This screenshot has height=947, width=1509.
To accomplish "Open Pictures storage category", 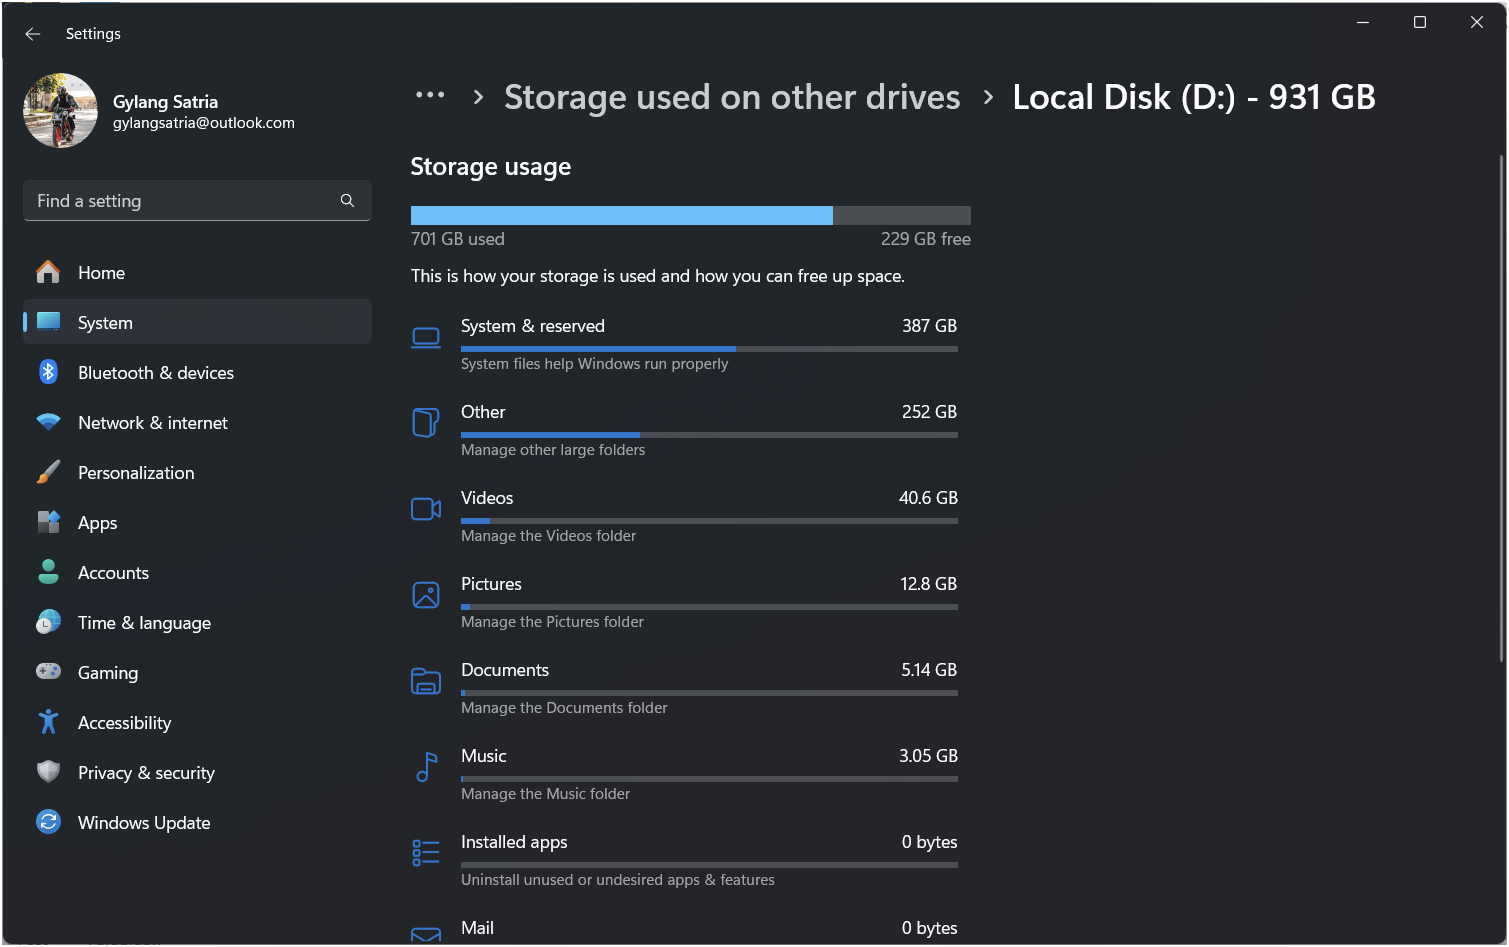I will pyautogui.click(x=685, y=602).
